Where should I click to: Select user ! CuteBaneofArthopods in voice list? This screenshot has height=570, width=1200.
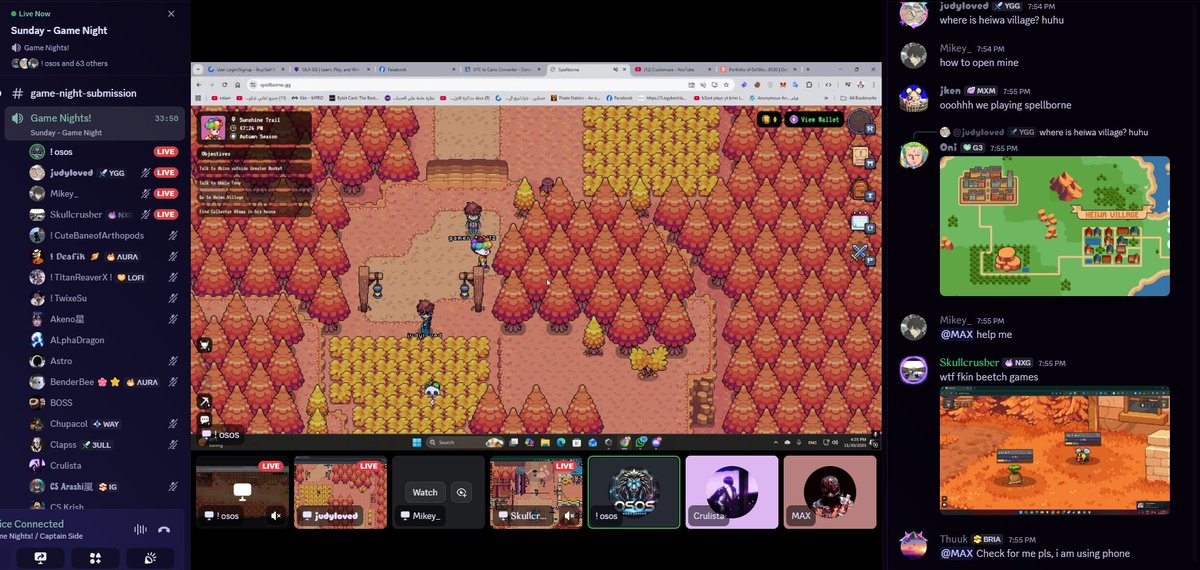tap(105, 236)
